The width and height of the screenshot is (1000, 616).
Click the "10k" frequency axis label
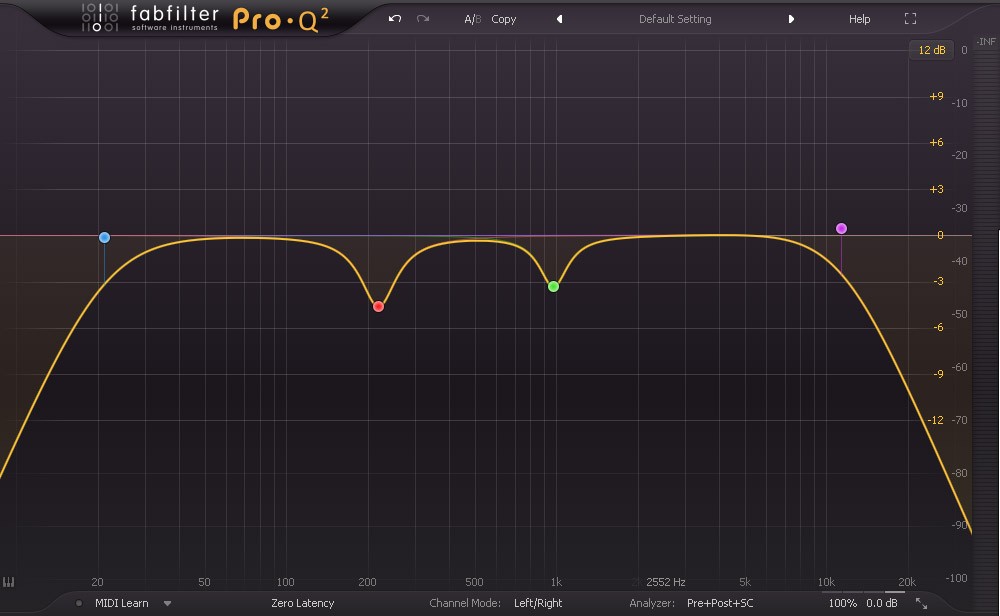826,582
